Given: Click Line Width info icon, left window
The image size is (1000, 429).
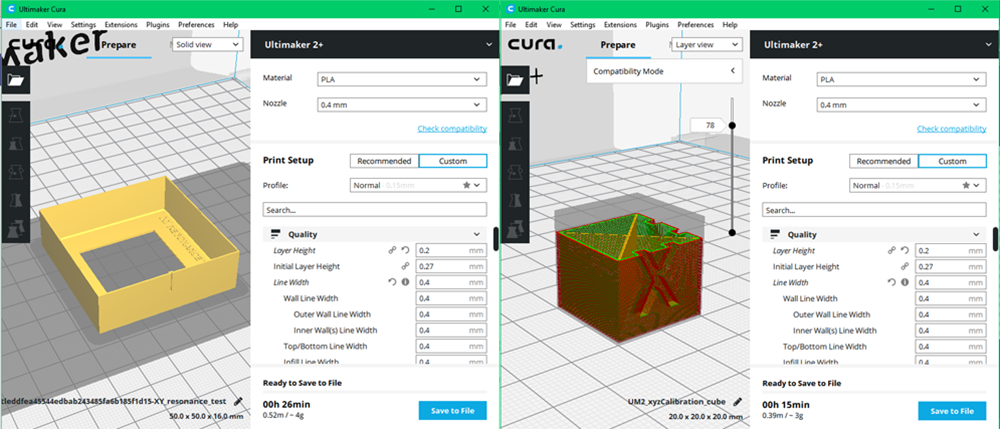Looking at the screenshot, I should [405, 282].
